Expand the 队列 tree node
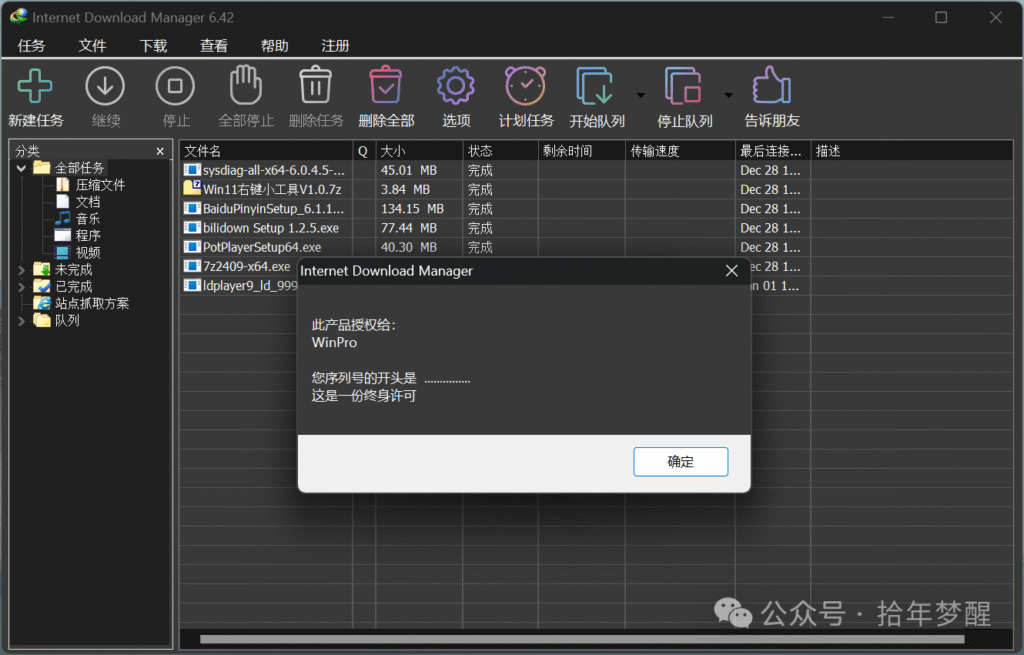 (x=22, y=321)
